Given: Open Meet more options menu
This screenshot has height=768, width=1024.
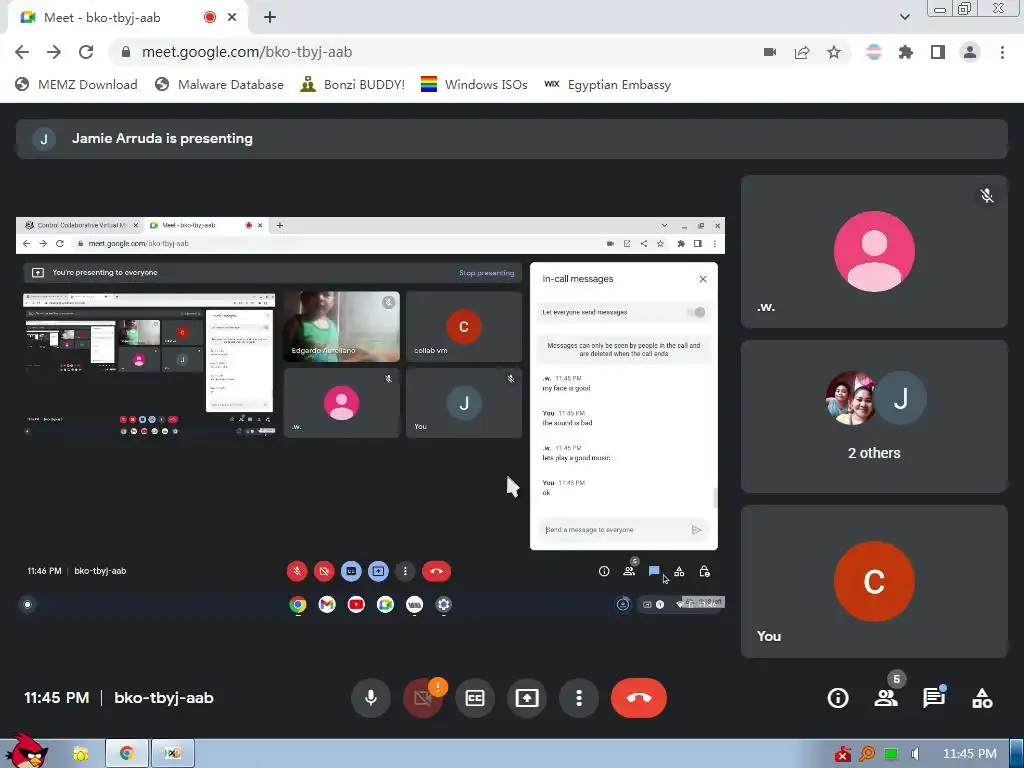Looking at the screenshot, I should [579, 698].
